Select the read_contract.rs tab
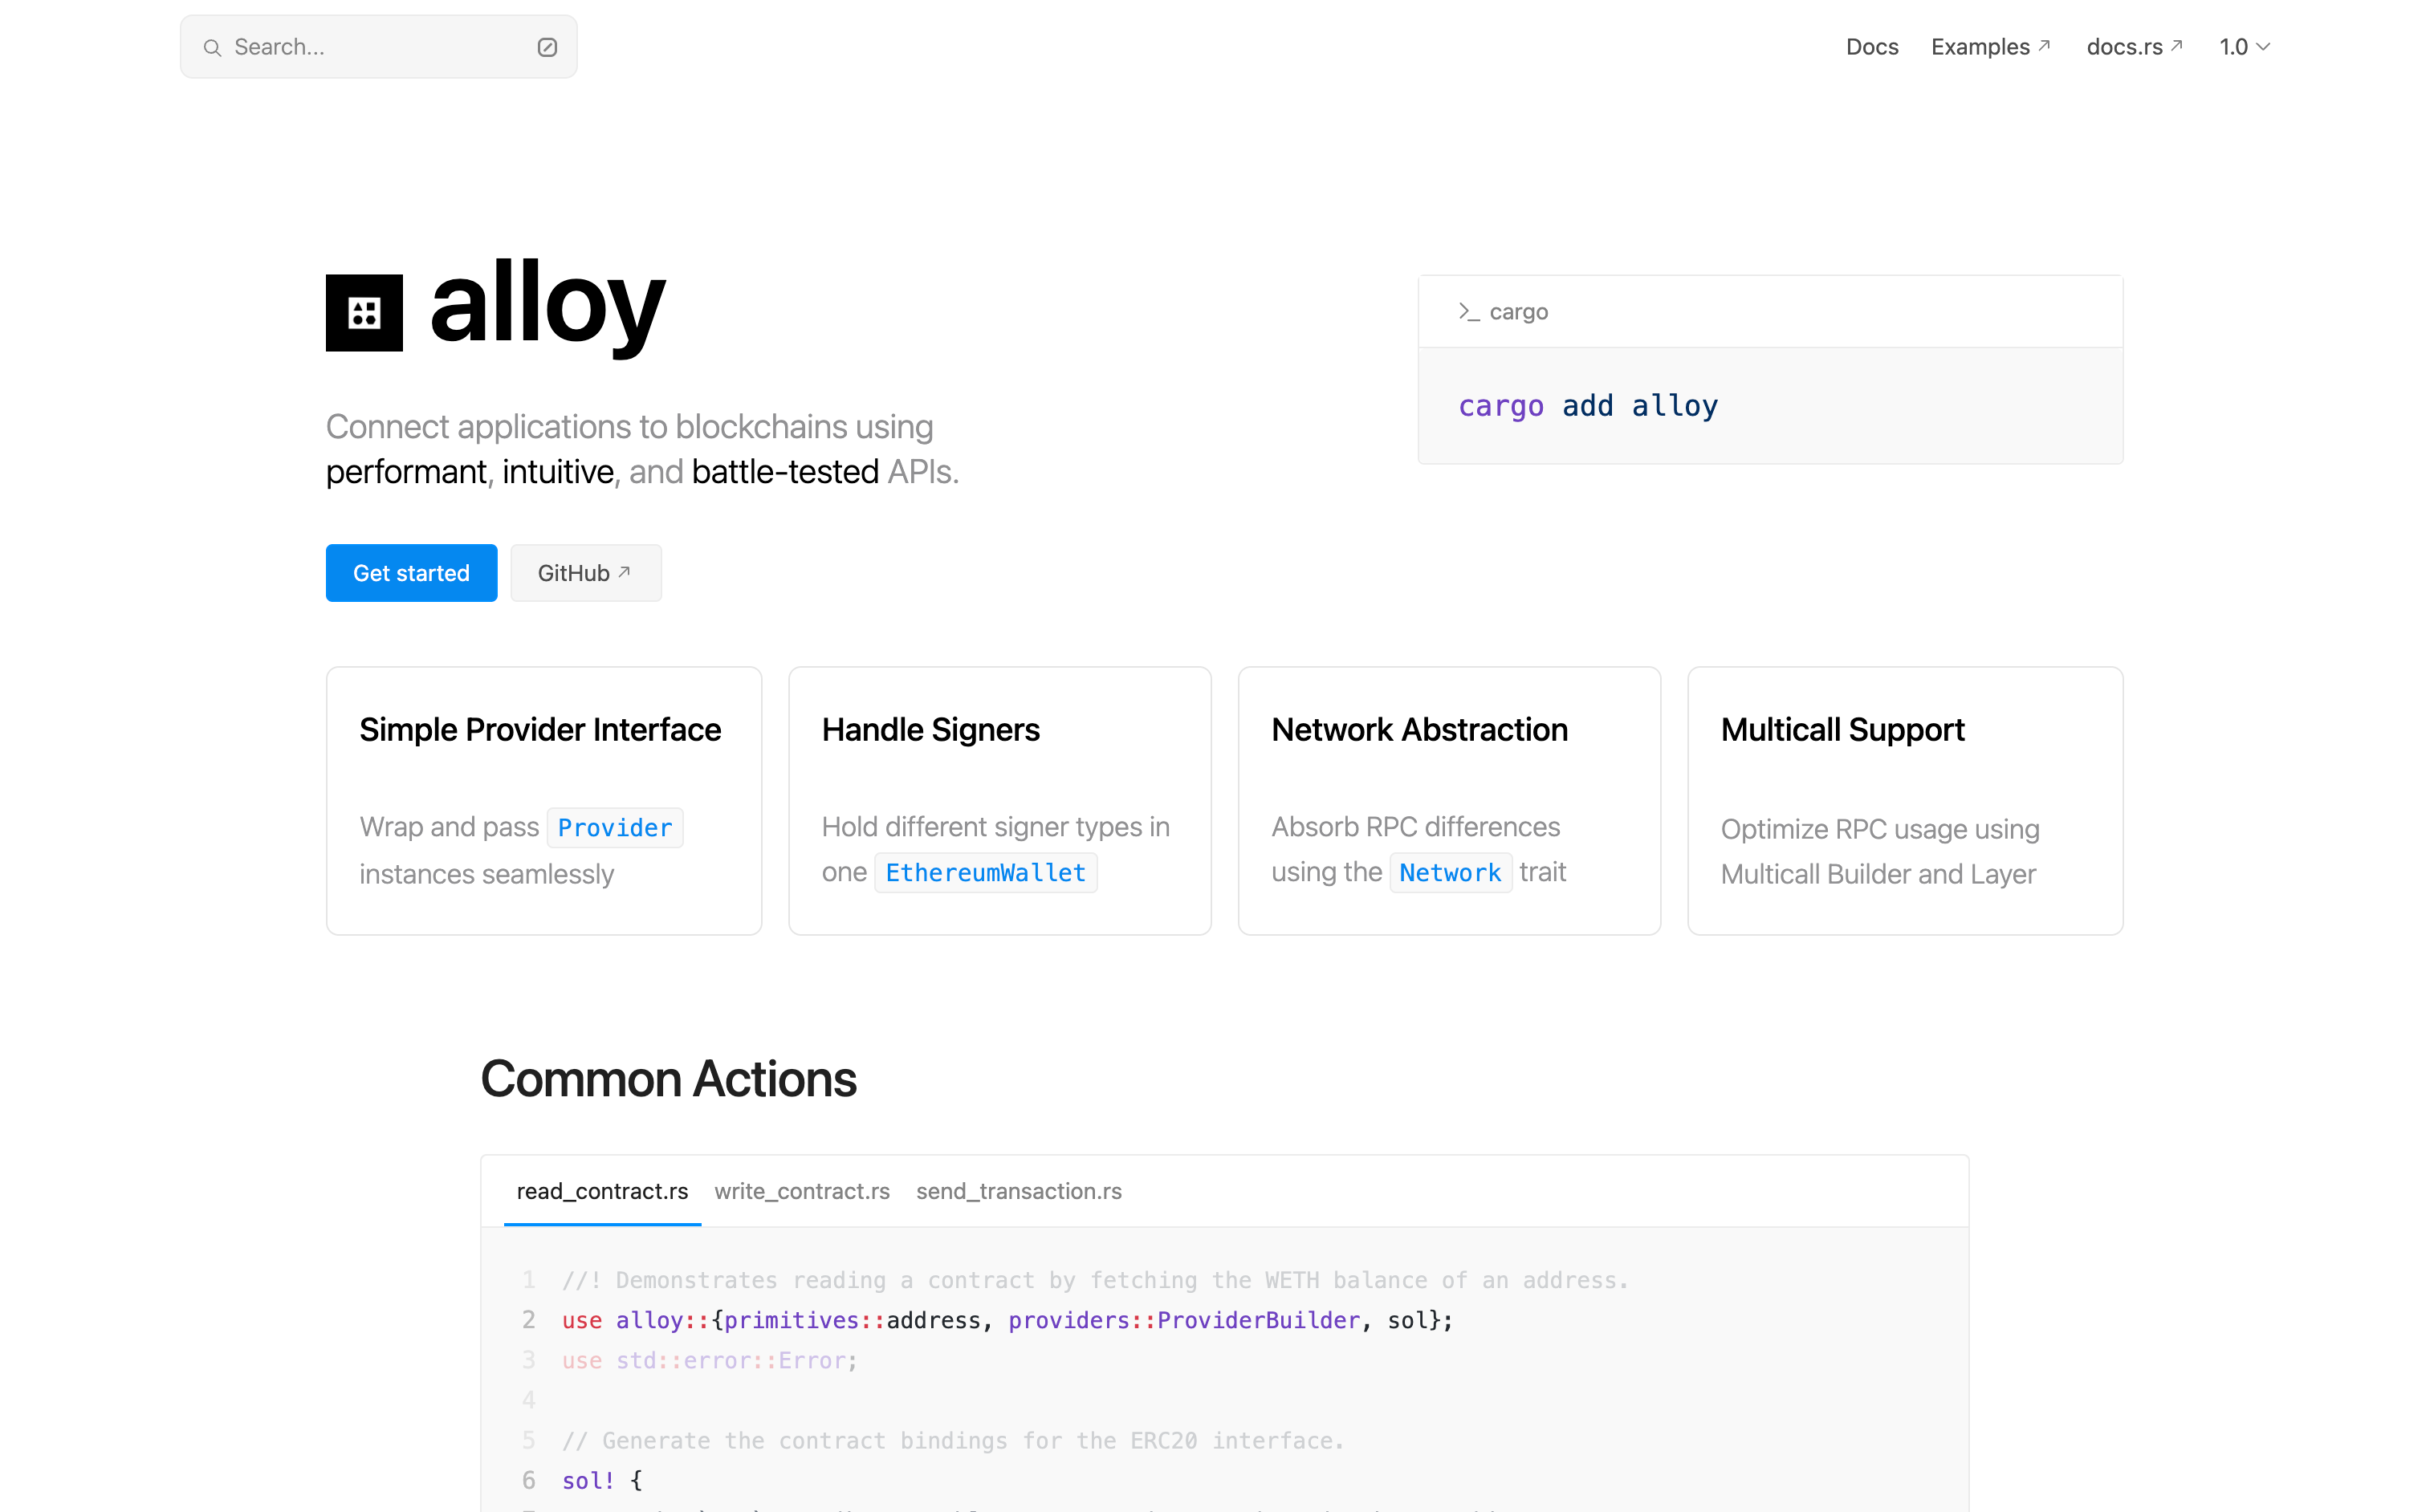The image size is (2434, 1512). point(602,1191)
